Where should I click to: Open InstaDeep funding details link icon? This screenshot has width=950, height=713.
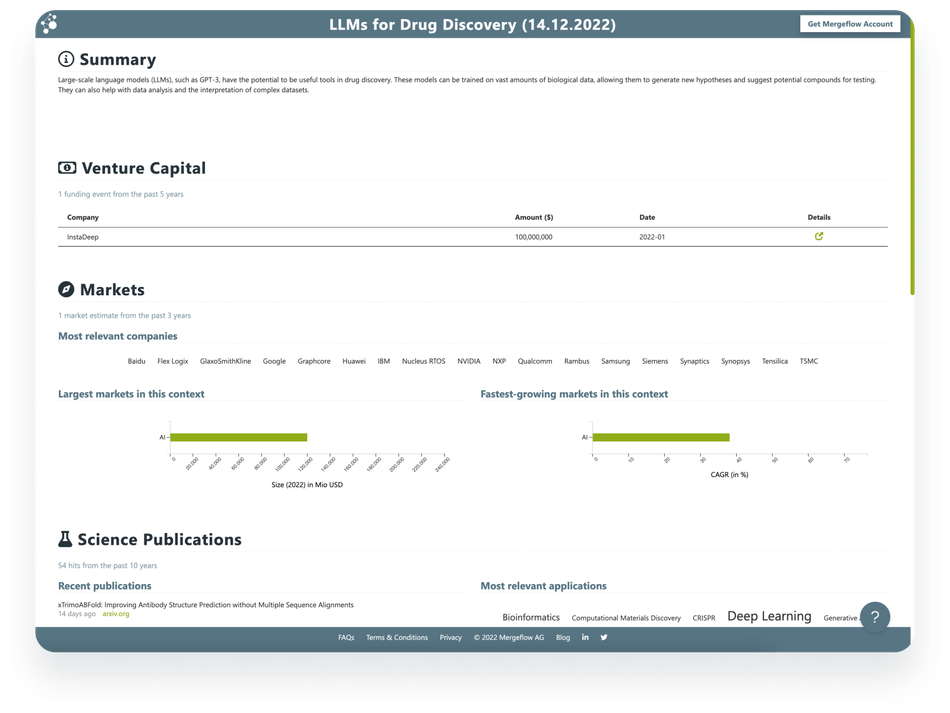tap(819, 236)
